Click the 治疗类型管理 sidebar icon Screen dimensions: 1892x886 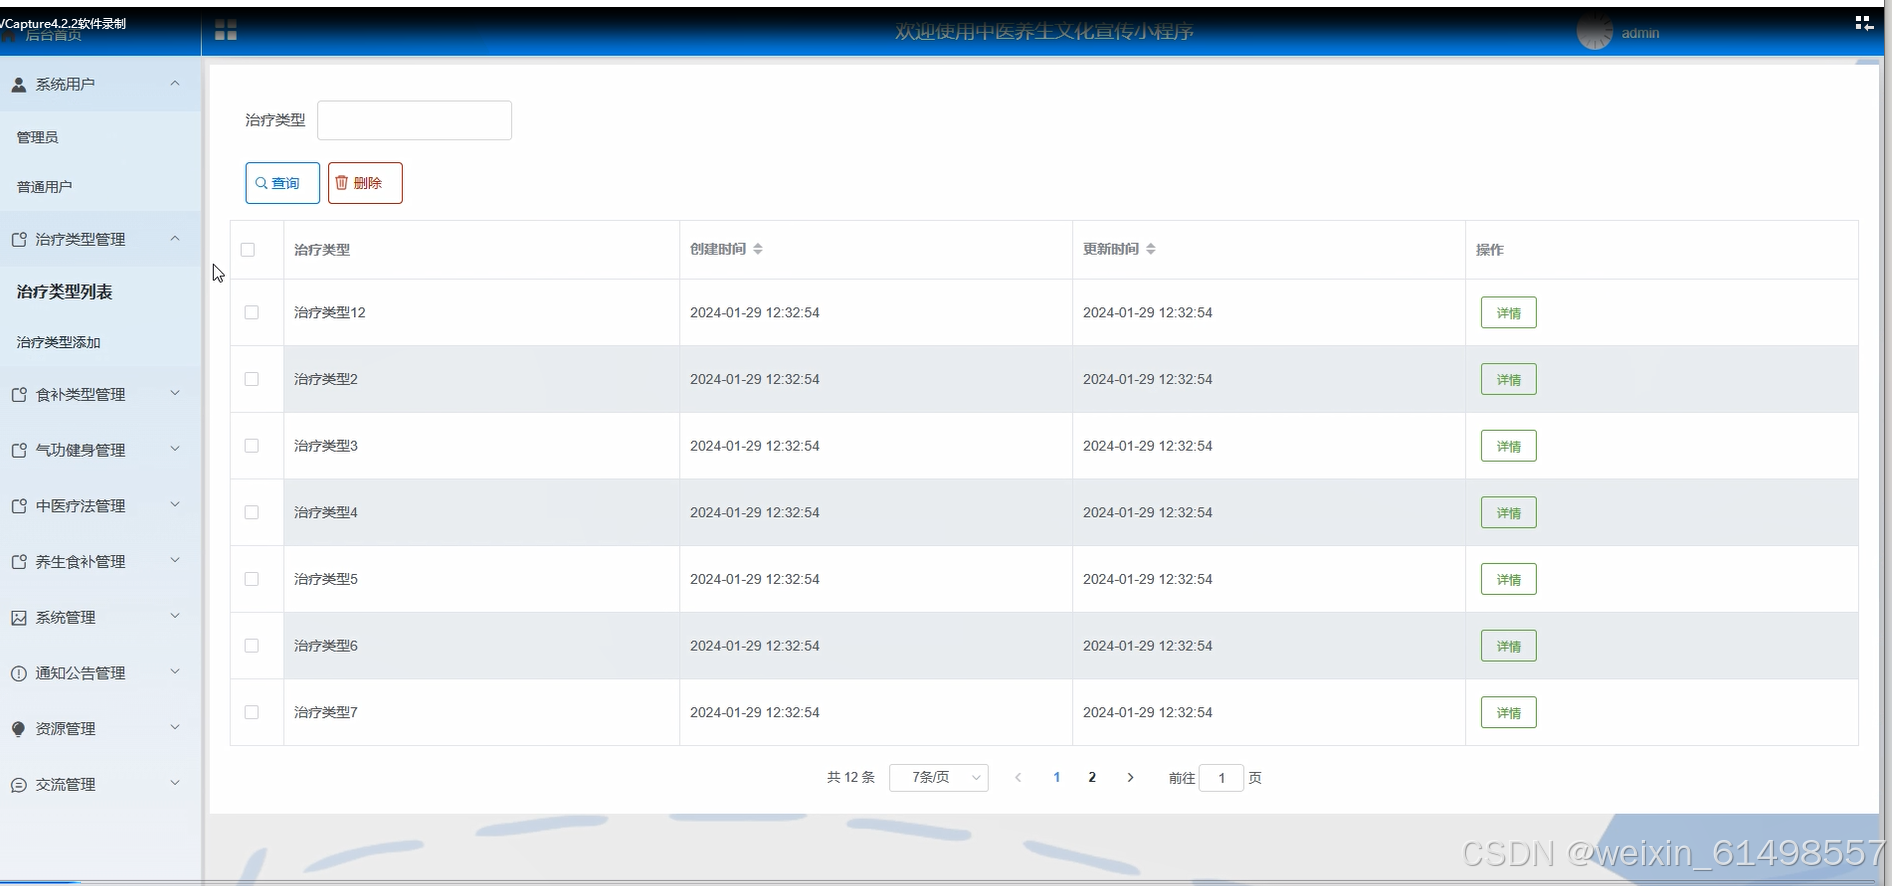click(x=19, y=240)
